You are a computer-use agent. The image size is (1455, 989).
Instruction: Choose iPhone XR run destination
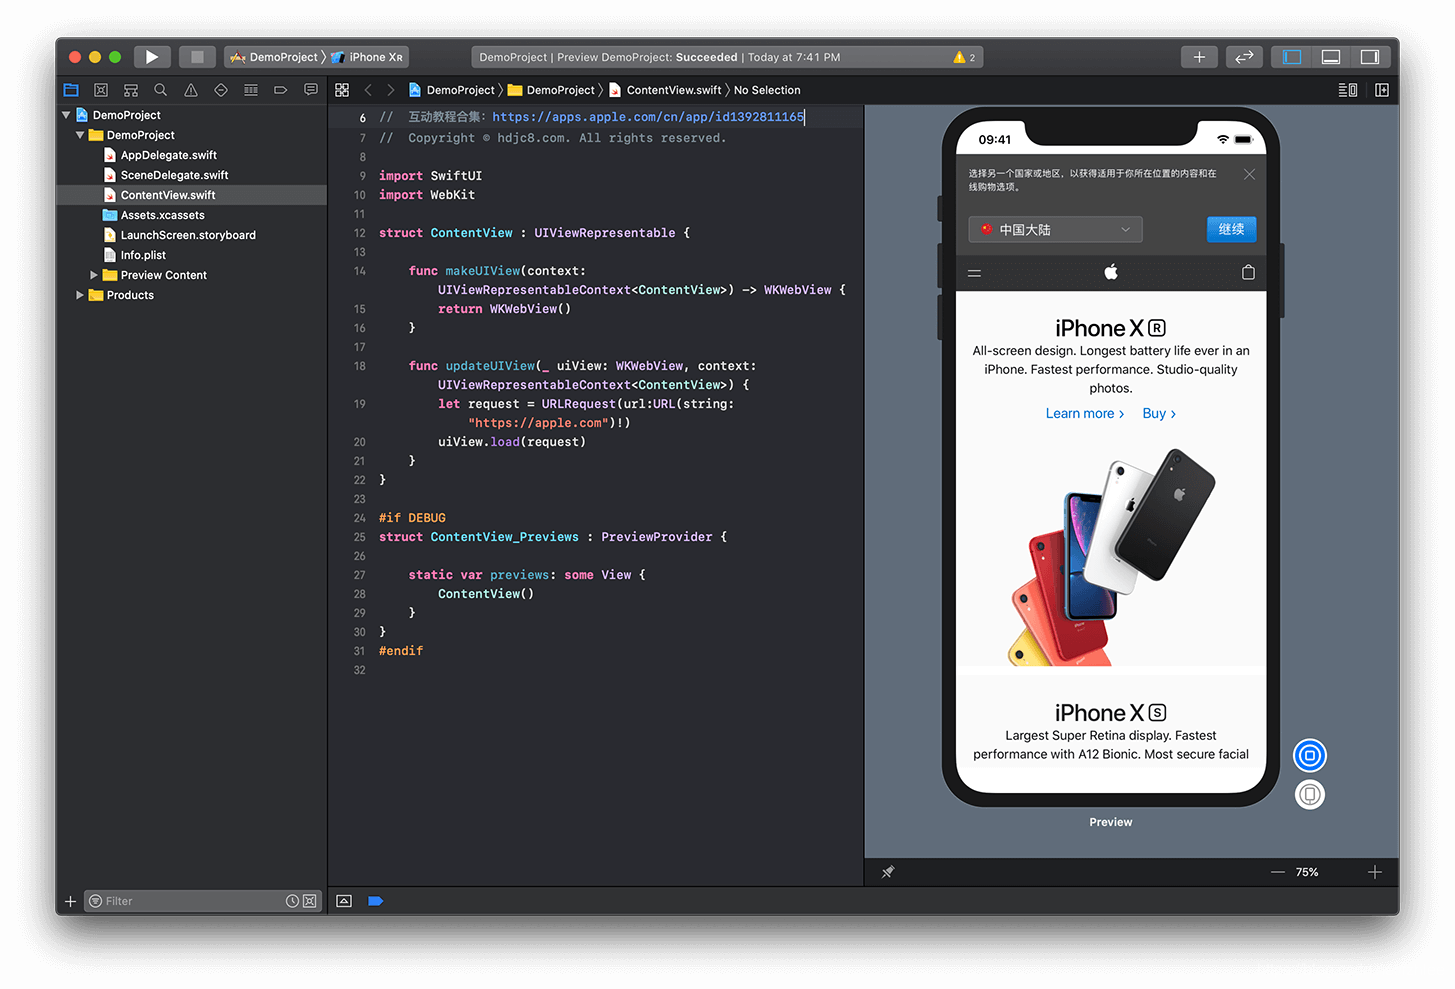click(x=368, y=57)
